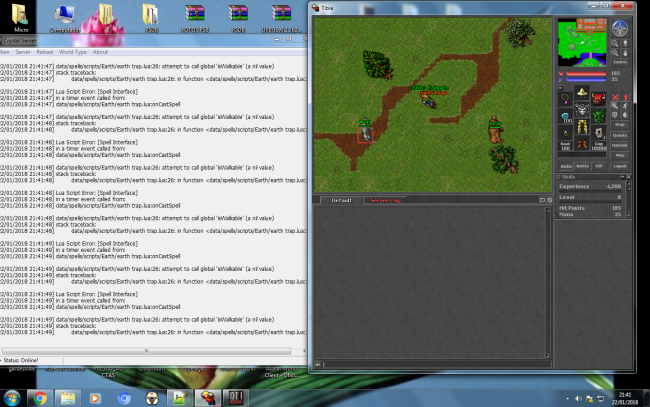The image size is (650, 407).
Task: Open Server menu in Crystal Server
Action: 23,52
